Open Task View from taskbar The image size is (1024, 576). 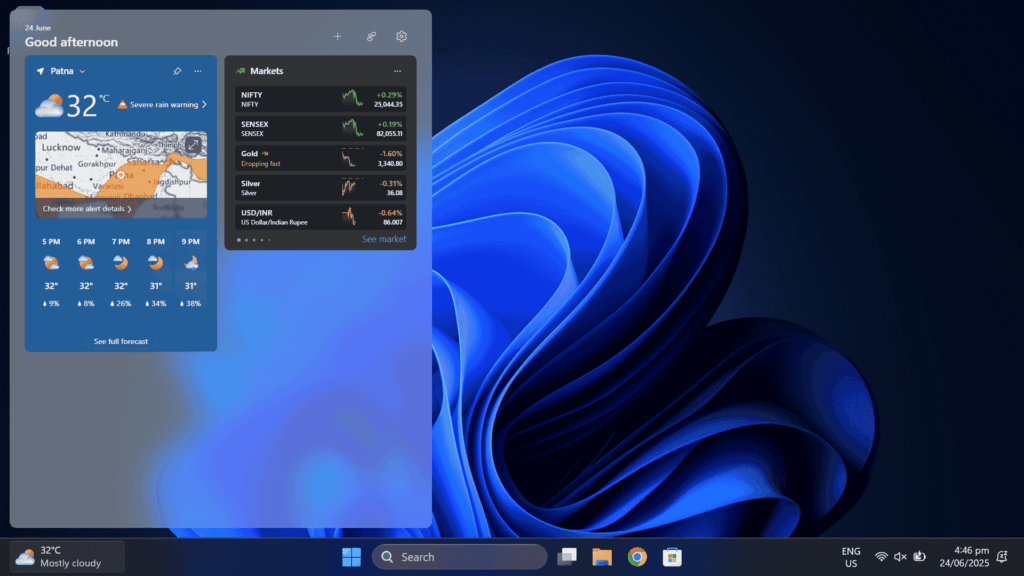567,557
